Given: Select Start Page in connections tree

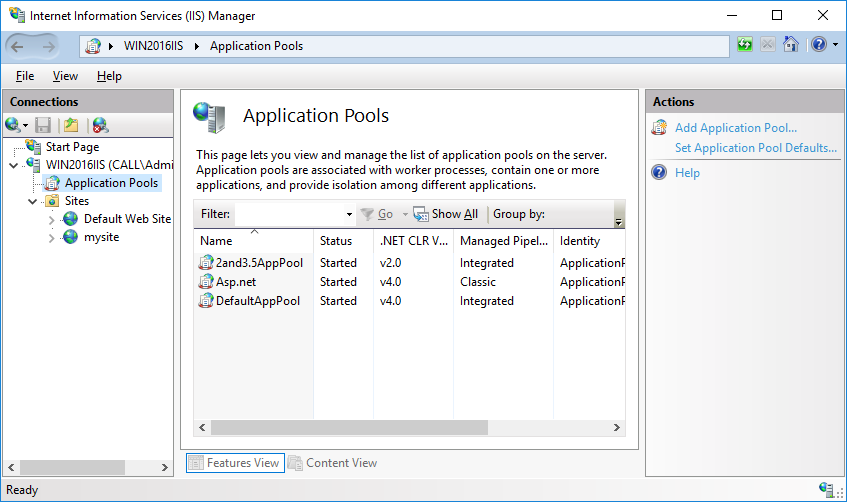Looking at the screenshot, I should click(72, 147).
